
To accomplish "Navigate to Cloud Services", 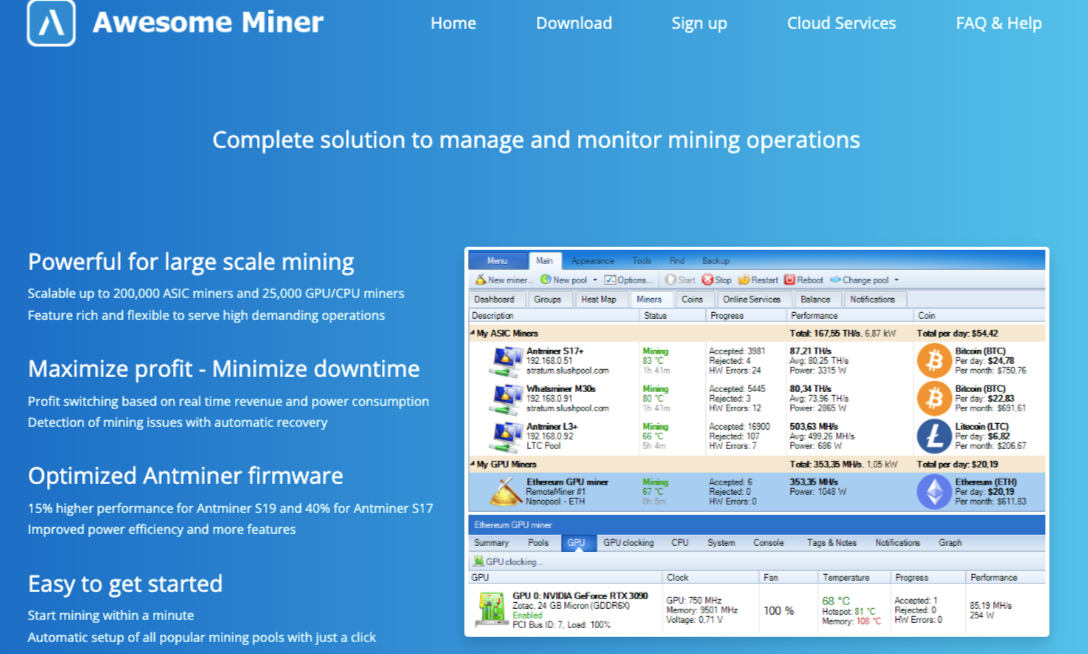I will (841, 23).
